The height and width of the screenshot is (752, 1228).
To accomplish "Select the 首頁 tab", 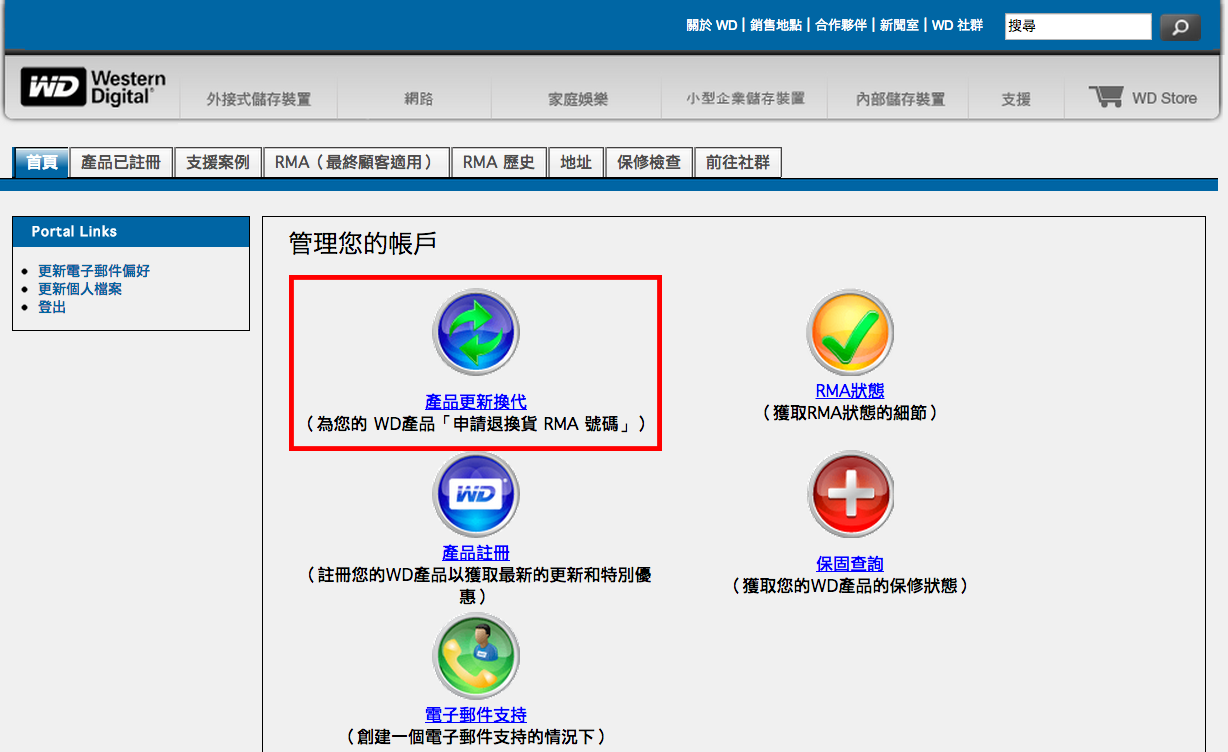I will click(x=41, y=162).
